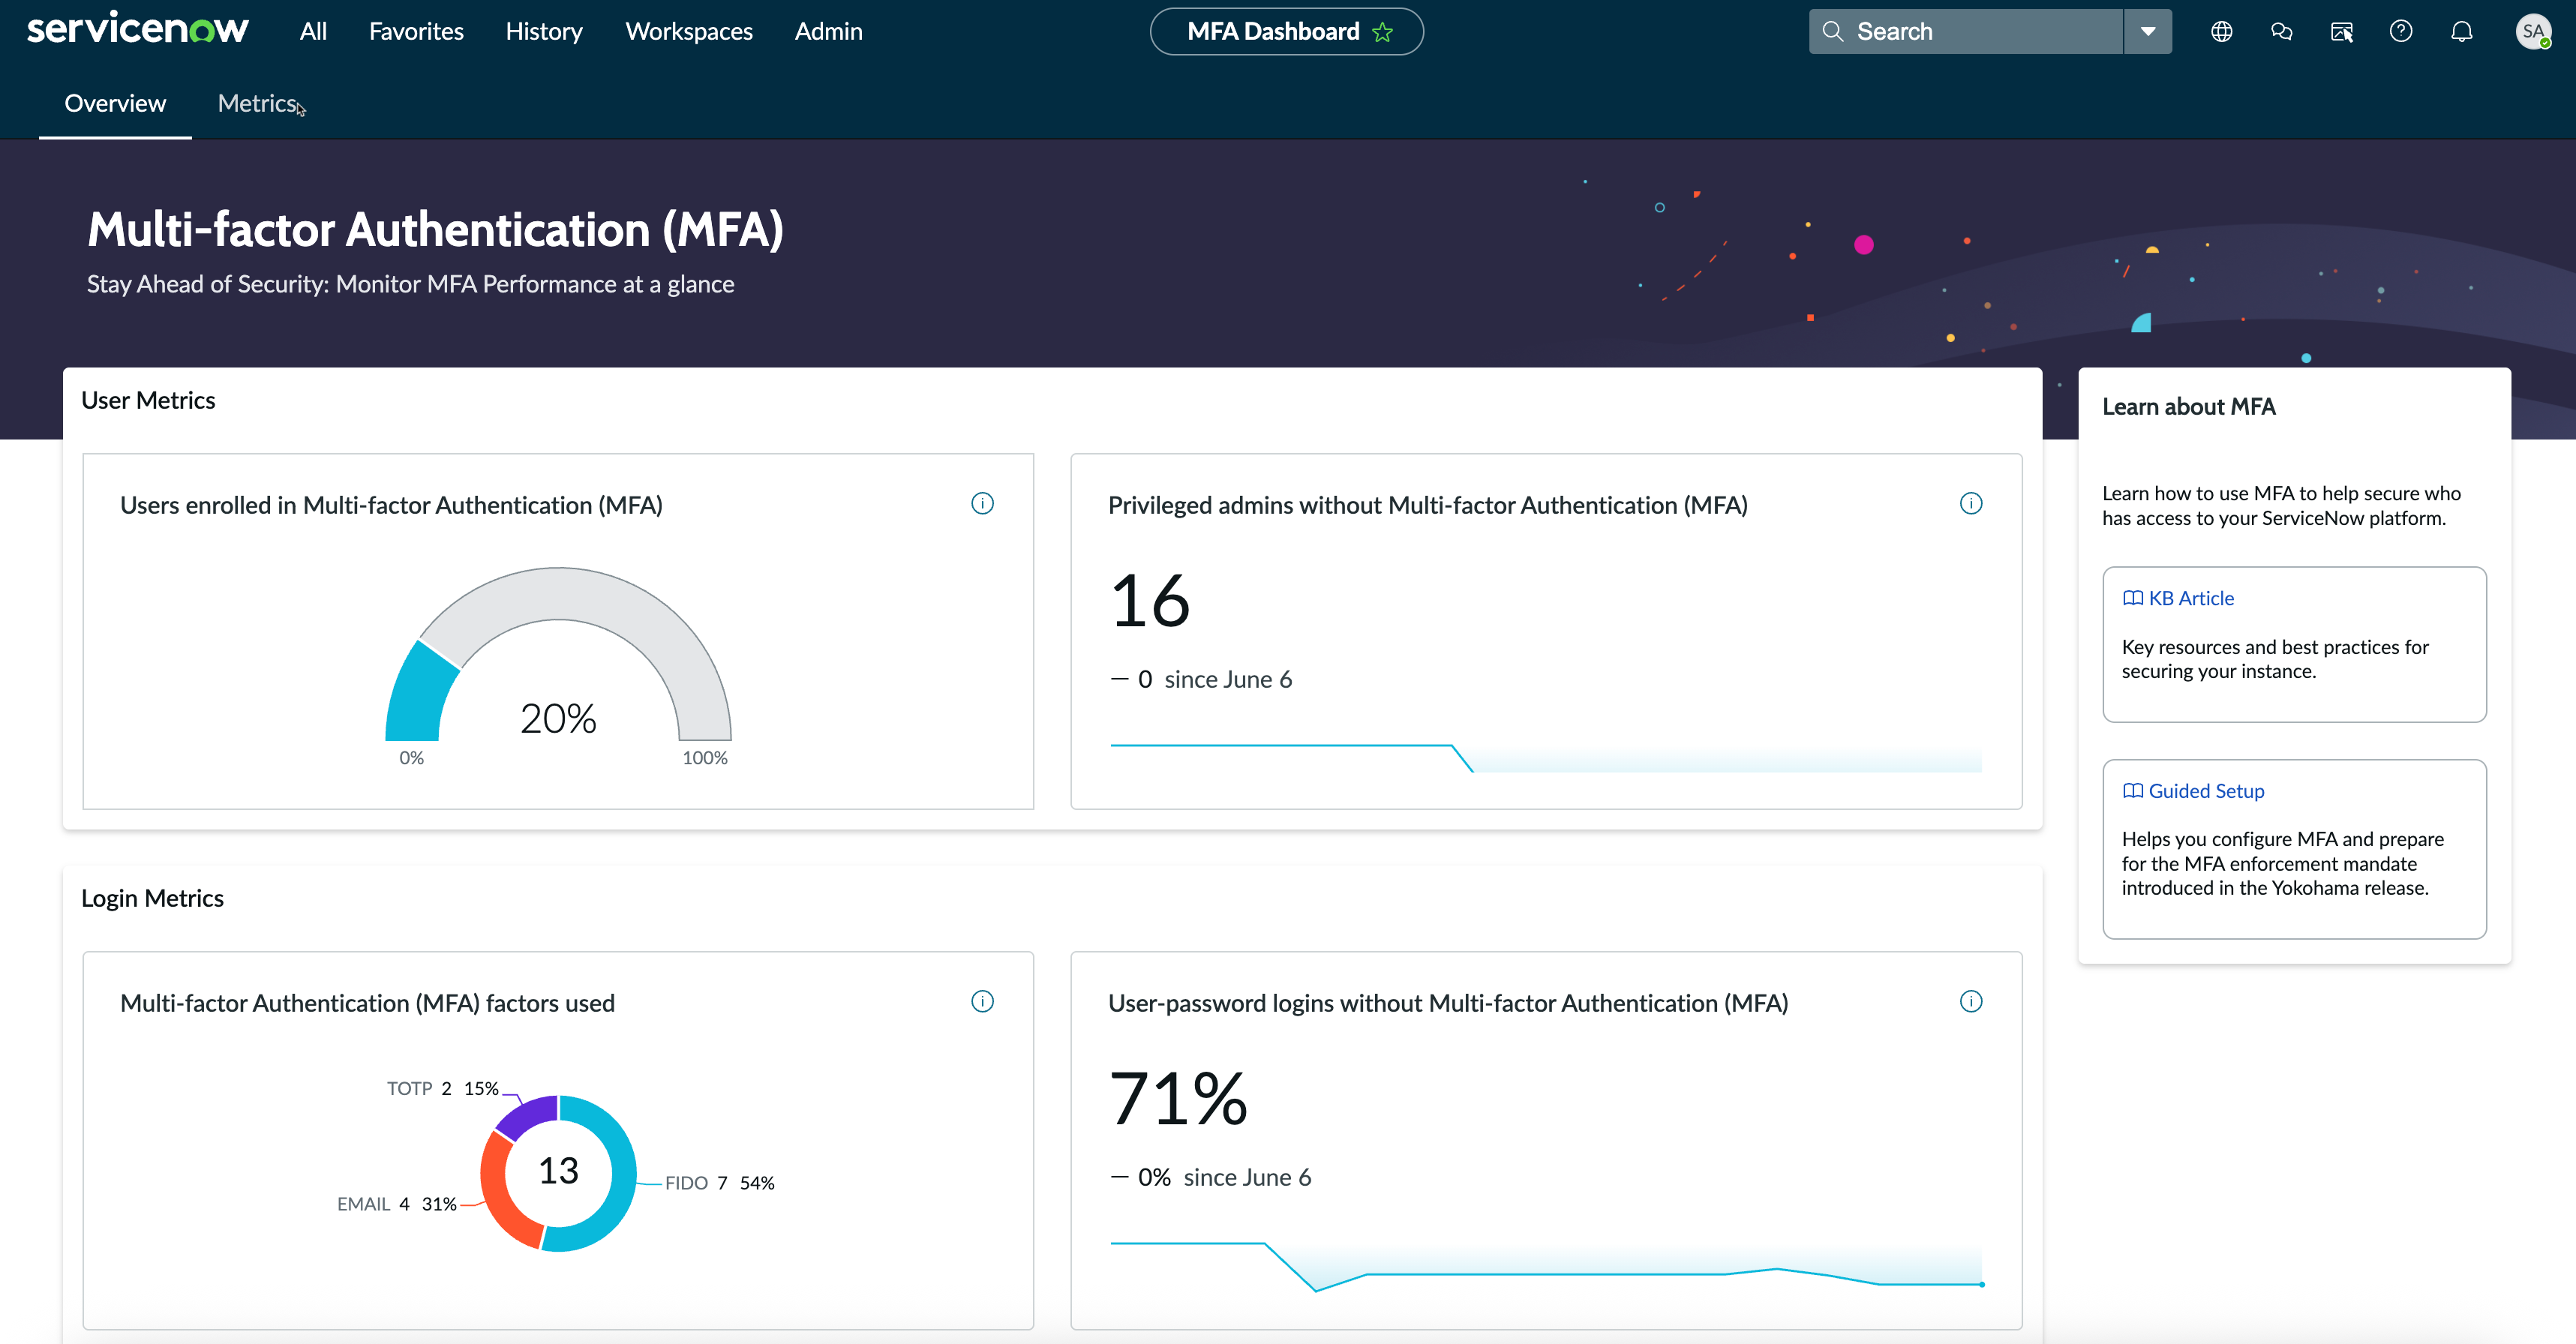Click the TOTP 2 15% label

tap(442, 1088)
